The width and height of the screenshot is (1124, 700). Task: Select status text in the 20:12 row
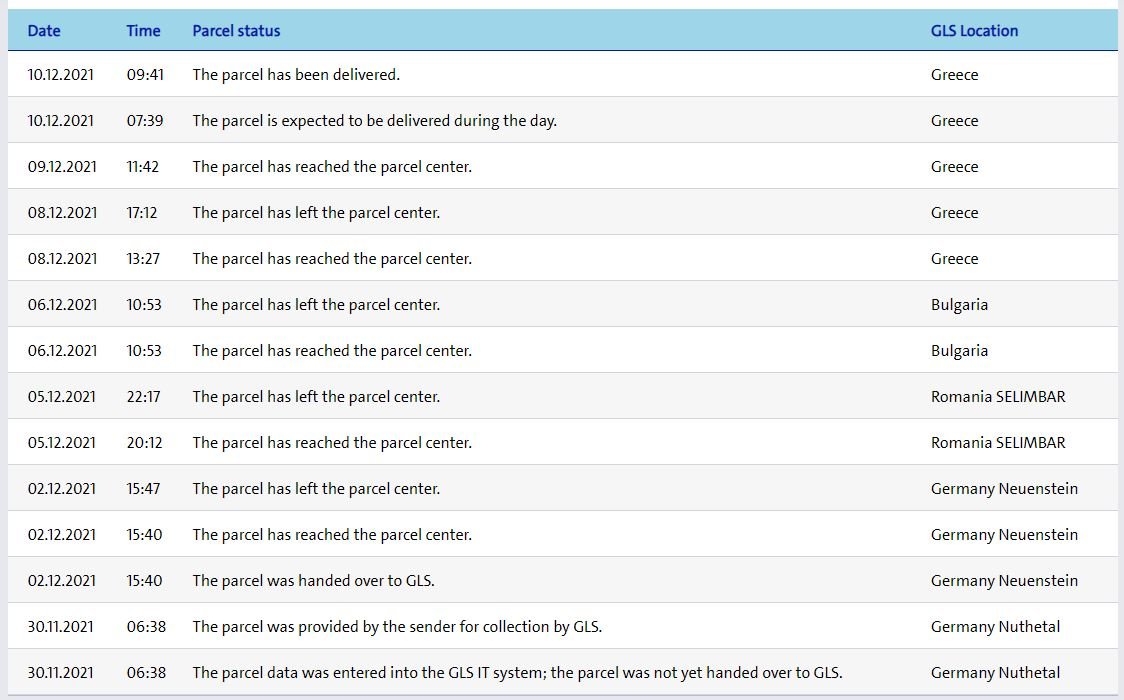pyautogui.click(x=332, y=443)
